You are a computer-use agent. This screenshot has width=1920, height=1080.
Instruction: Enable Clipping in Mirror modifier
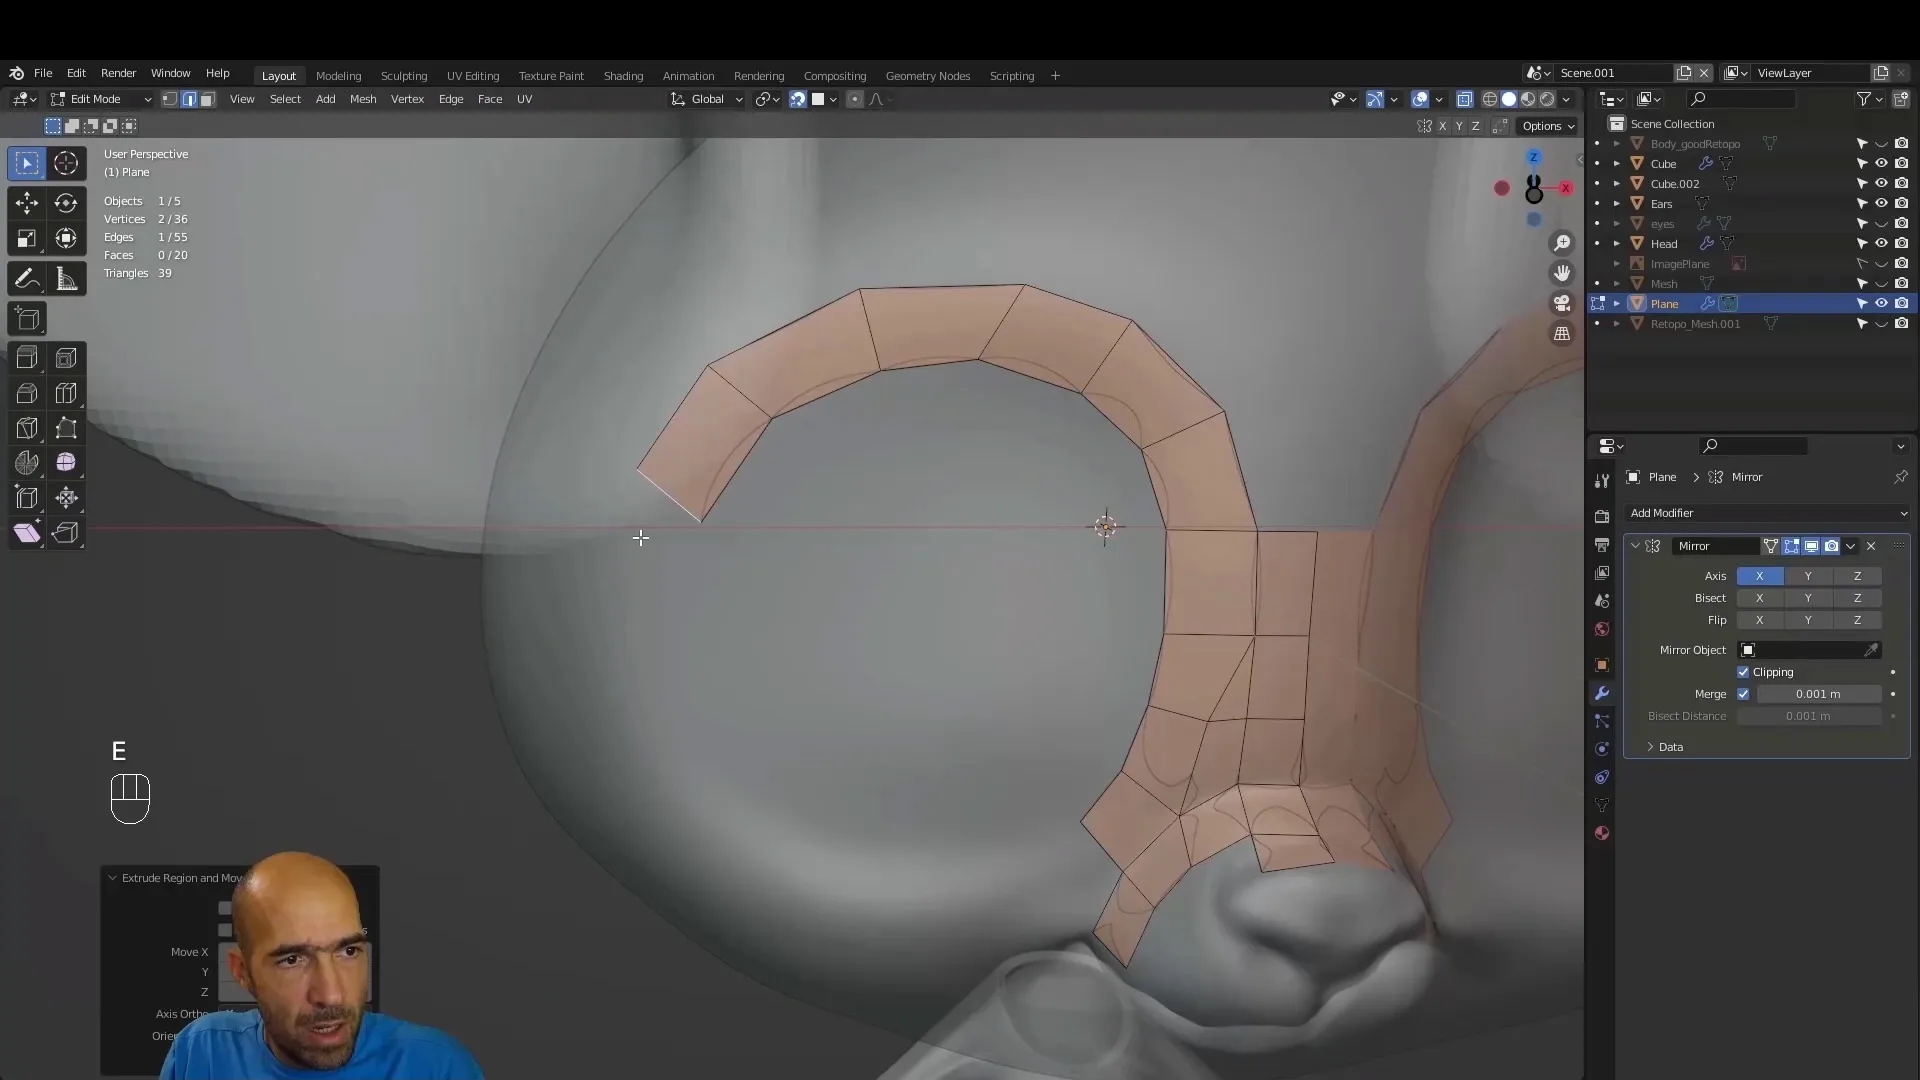tap(1745, 671)
